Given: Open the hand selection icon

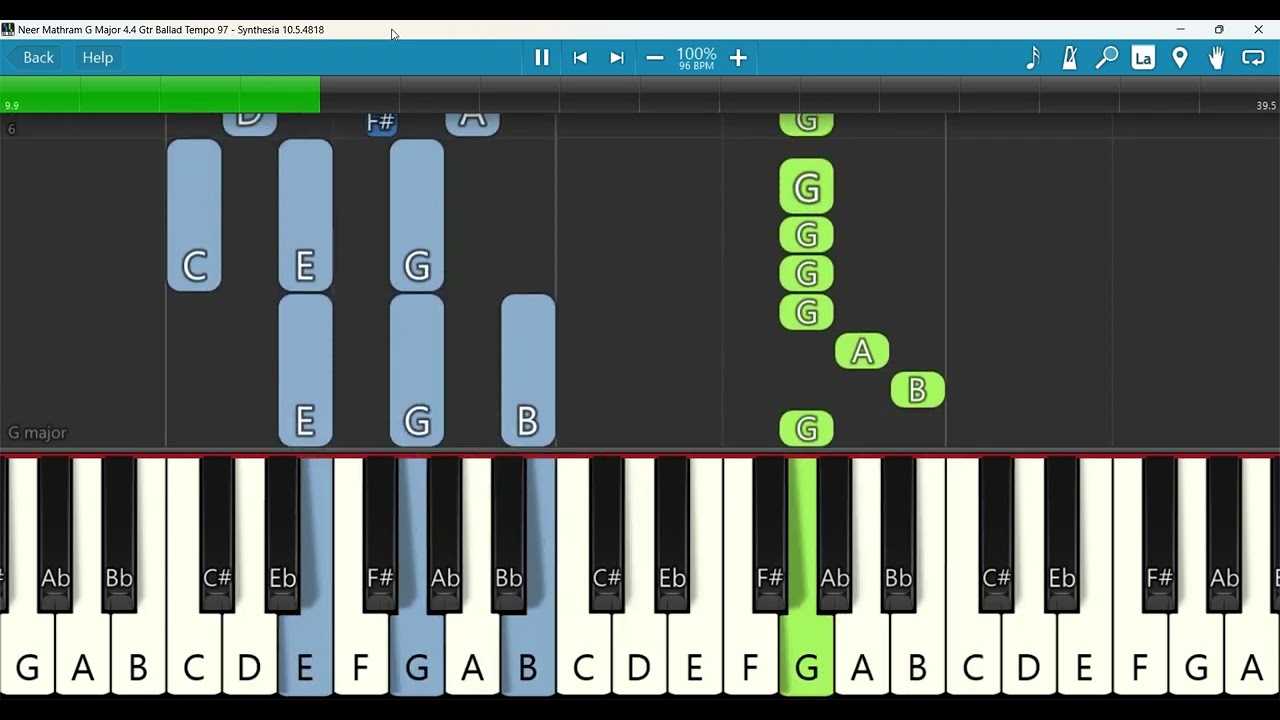Looking at the screenshot, I should pyautogui.click(x=1216, y=58).
